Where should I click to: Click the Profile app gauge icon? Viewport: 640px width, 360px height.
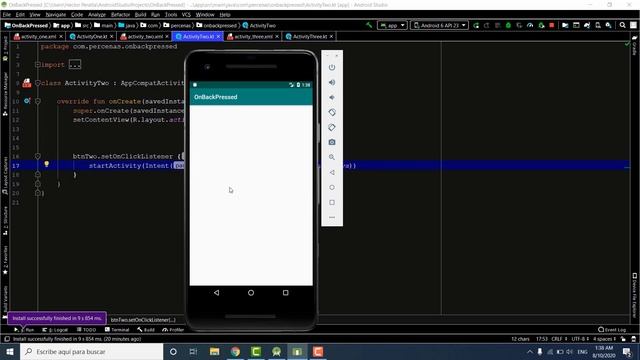(x=530, y=25)
